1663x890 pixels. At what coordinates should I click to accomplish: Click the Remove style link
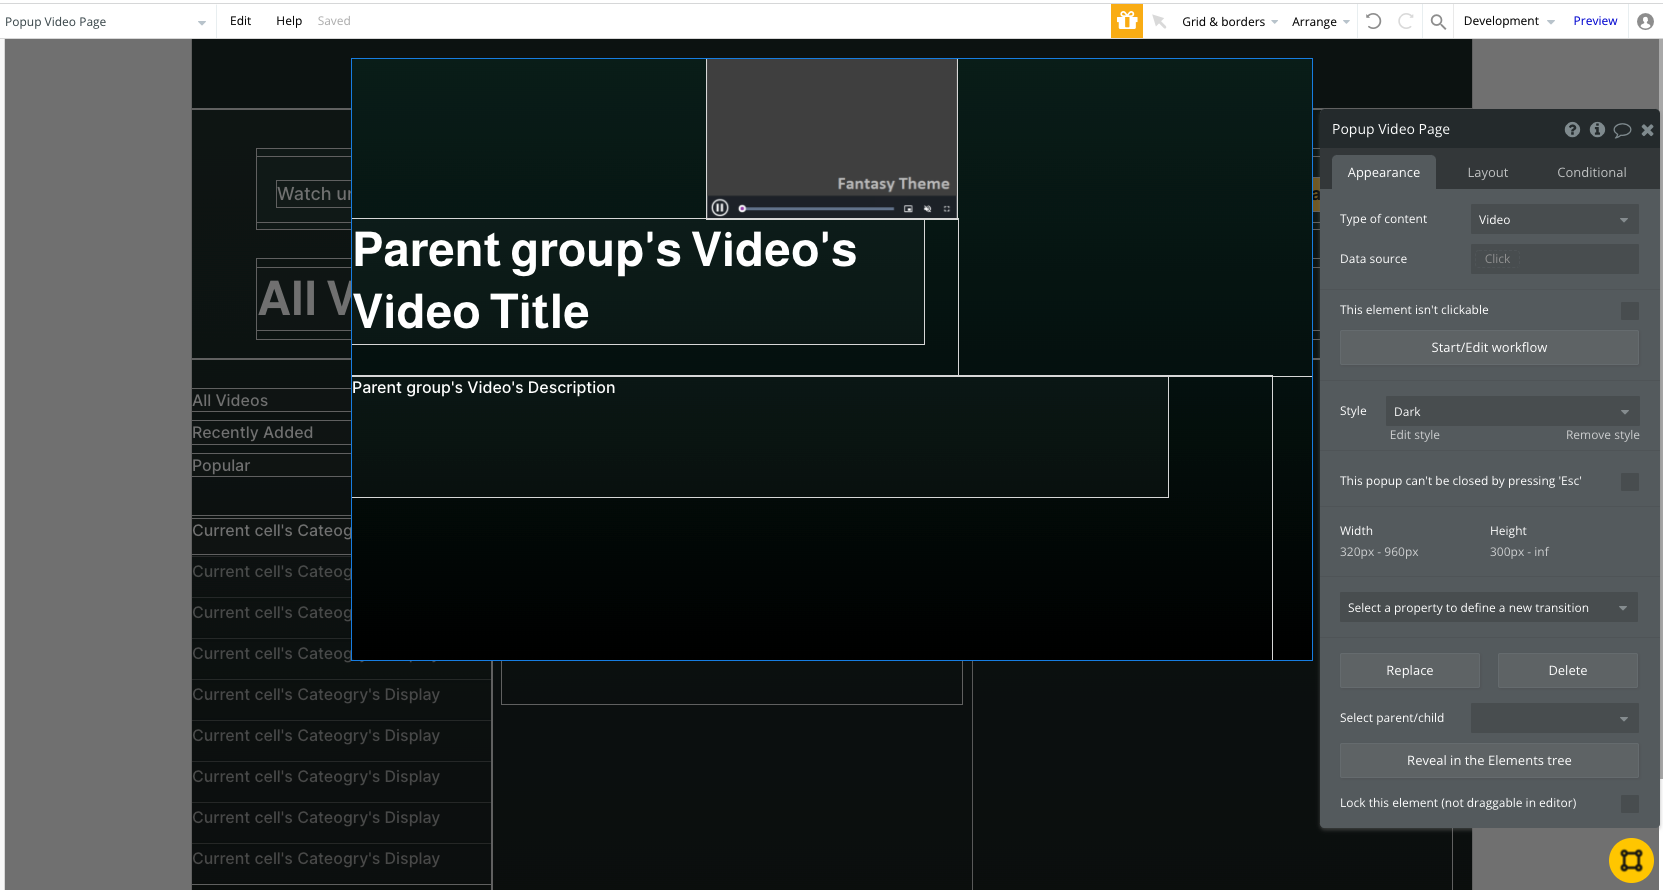pyautogui.click(x=1603, y=435)
